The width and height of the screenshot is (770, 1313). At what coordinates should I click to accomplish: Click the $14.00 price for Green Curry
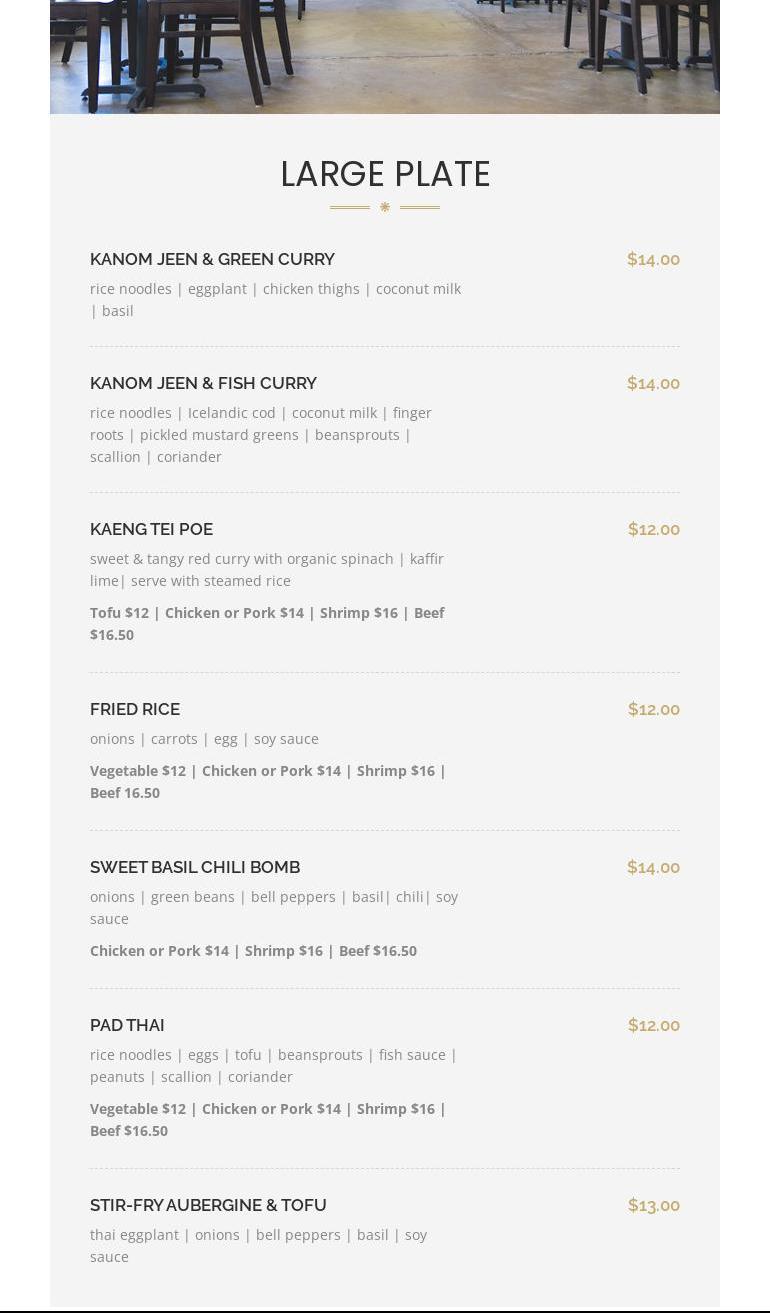click(653, 259)
